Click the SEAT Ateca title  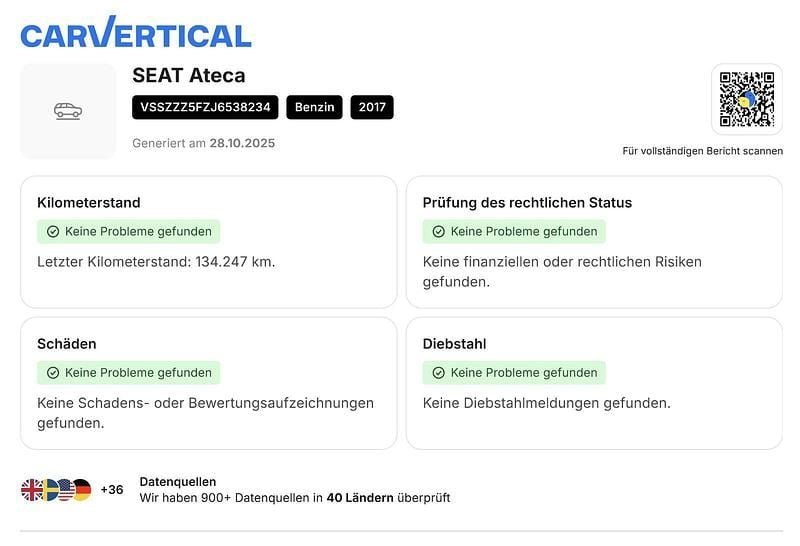click(188, 75)
